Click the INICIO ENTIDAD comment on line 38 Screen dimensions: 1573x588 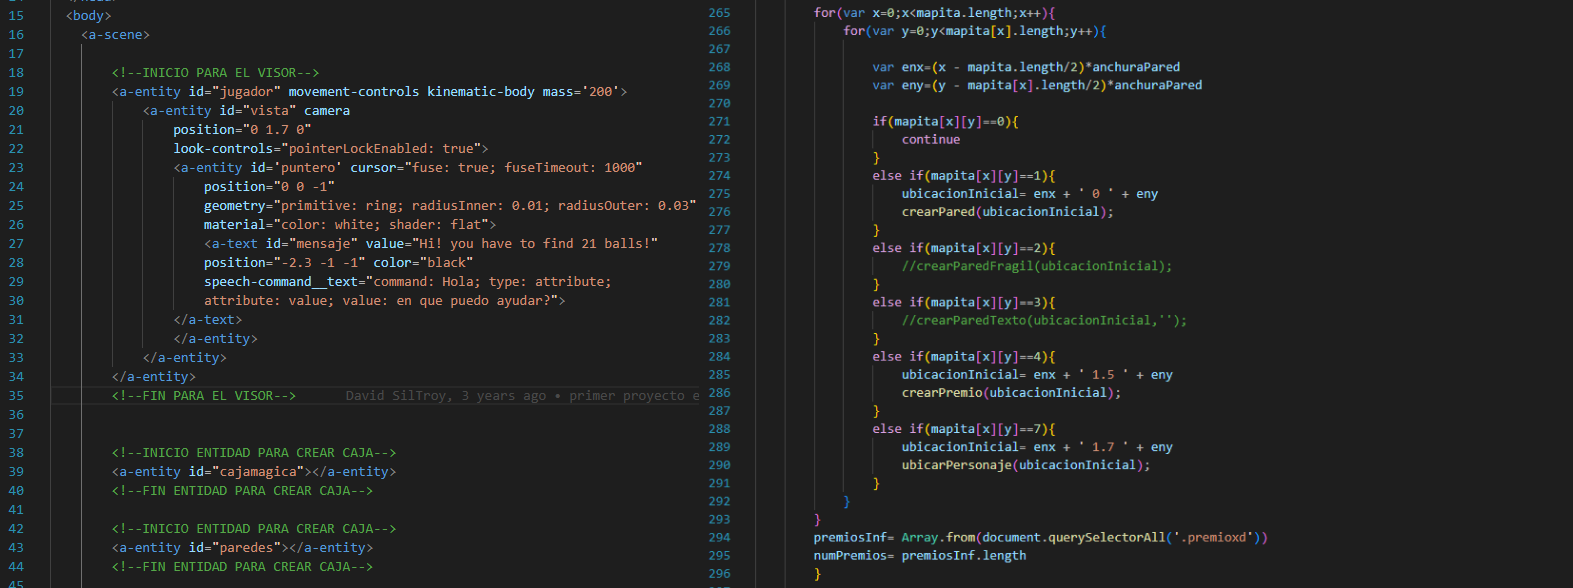254,453
